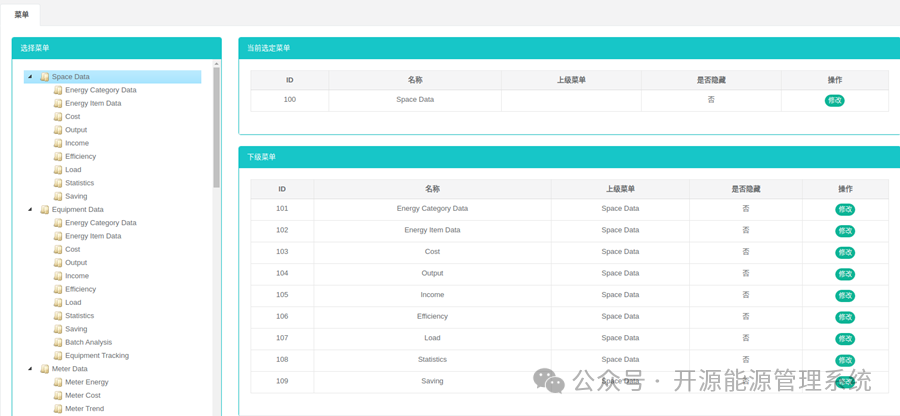The width and height of the screenshot is (900, 416).
Task: Click 修改 for Space Data ID 100
Action: pyautogui.click(x=835, y=100)
